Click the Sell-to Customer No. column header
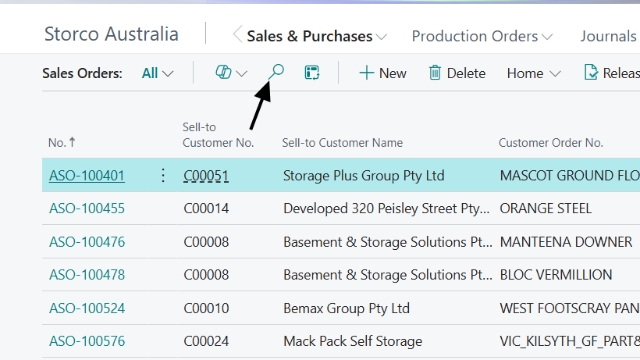640x360 pixels. [218, 135]
